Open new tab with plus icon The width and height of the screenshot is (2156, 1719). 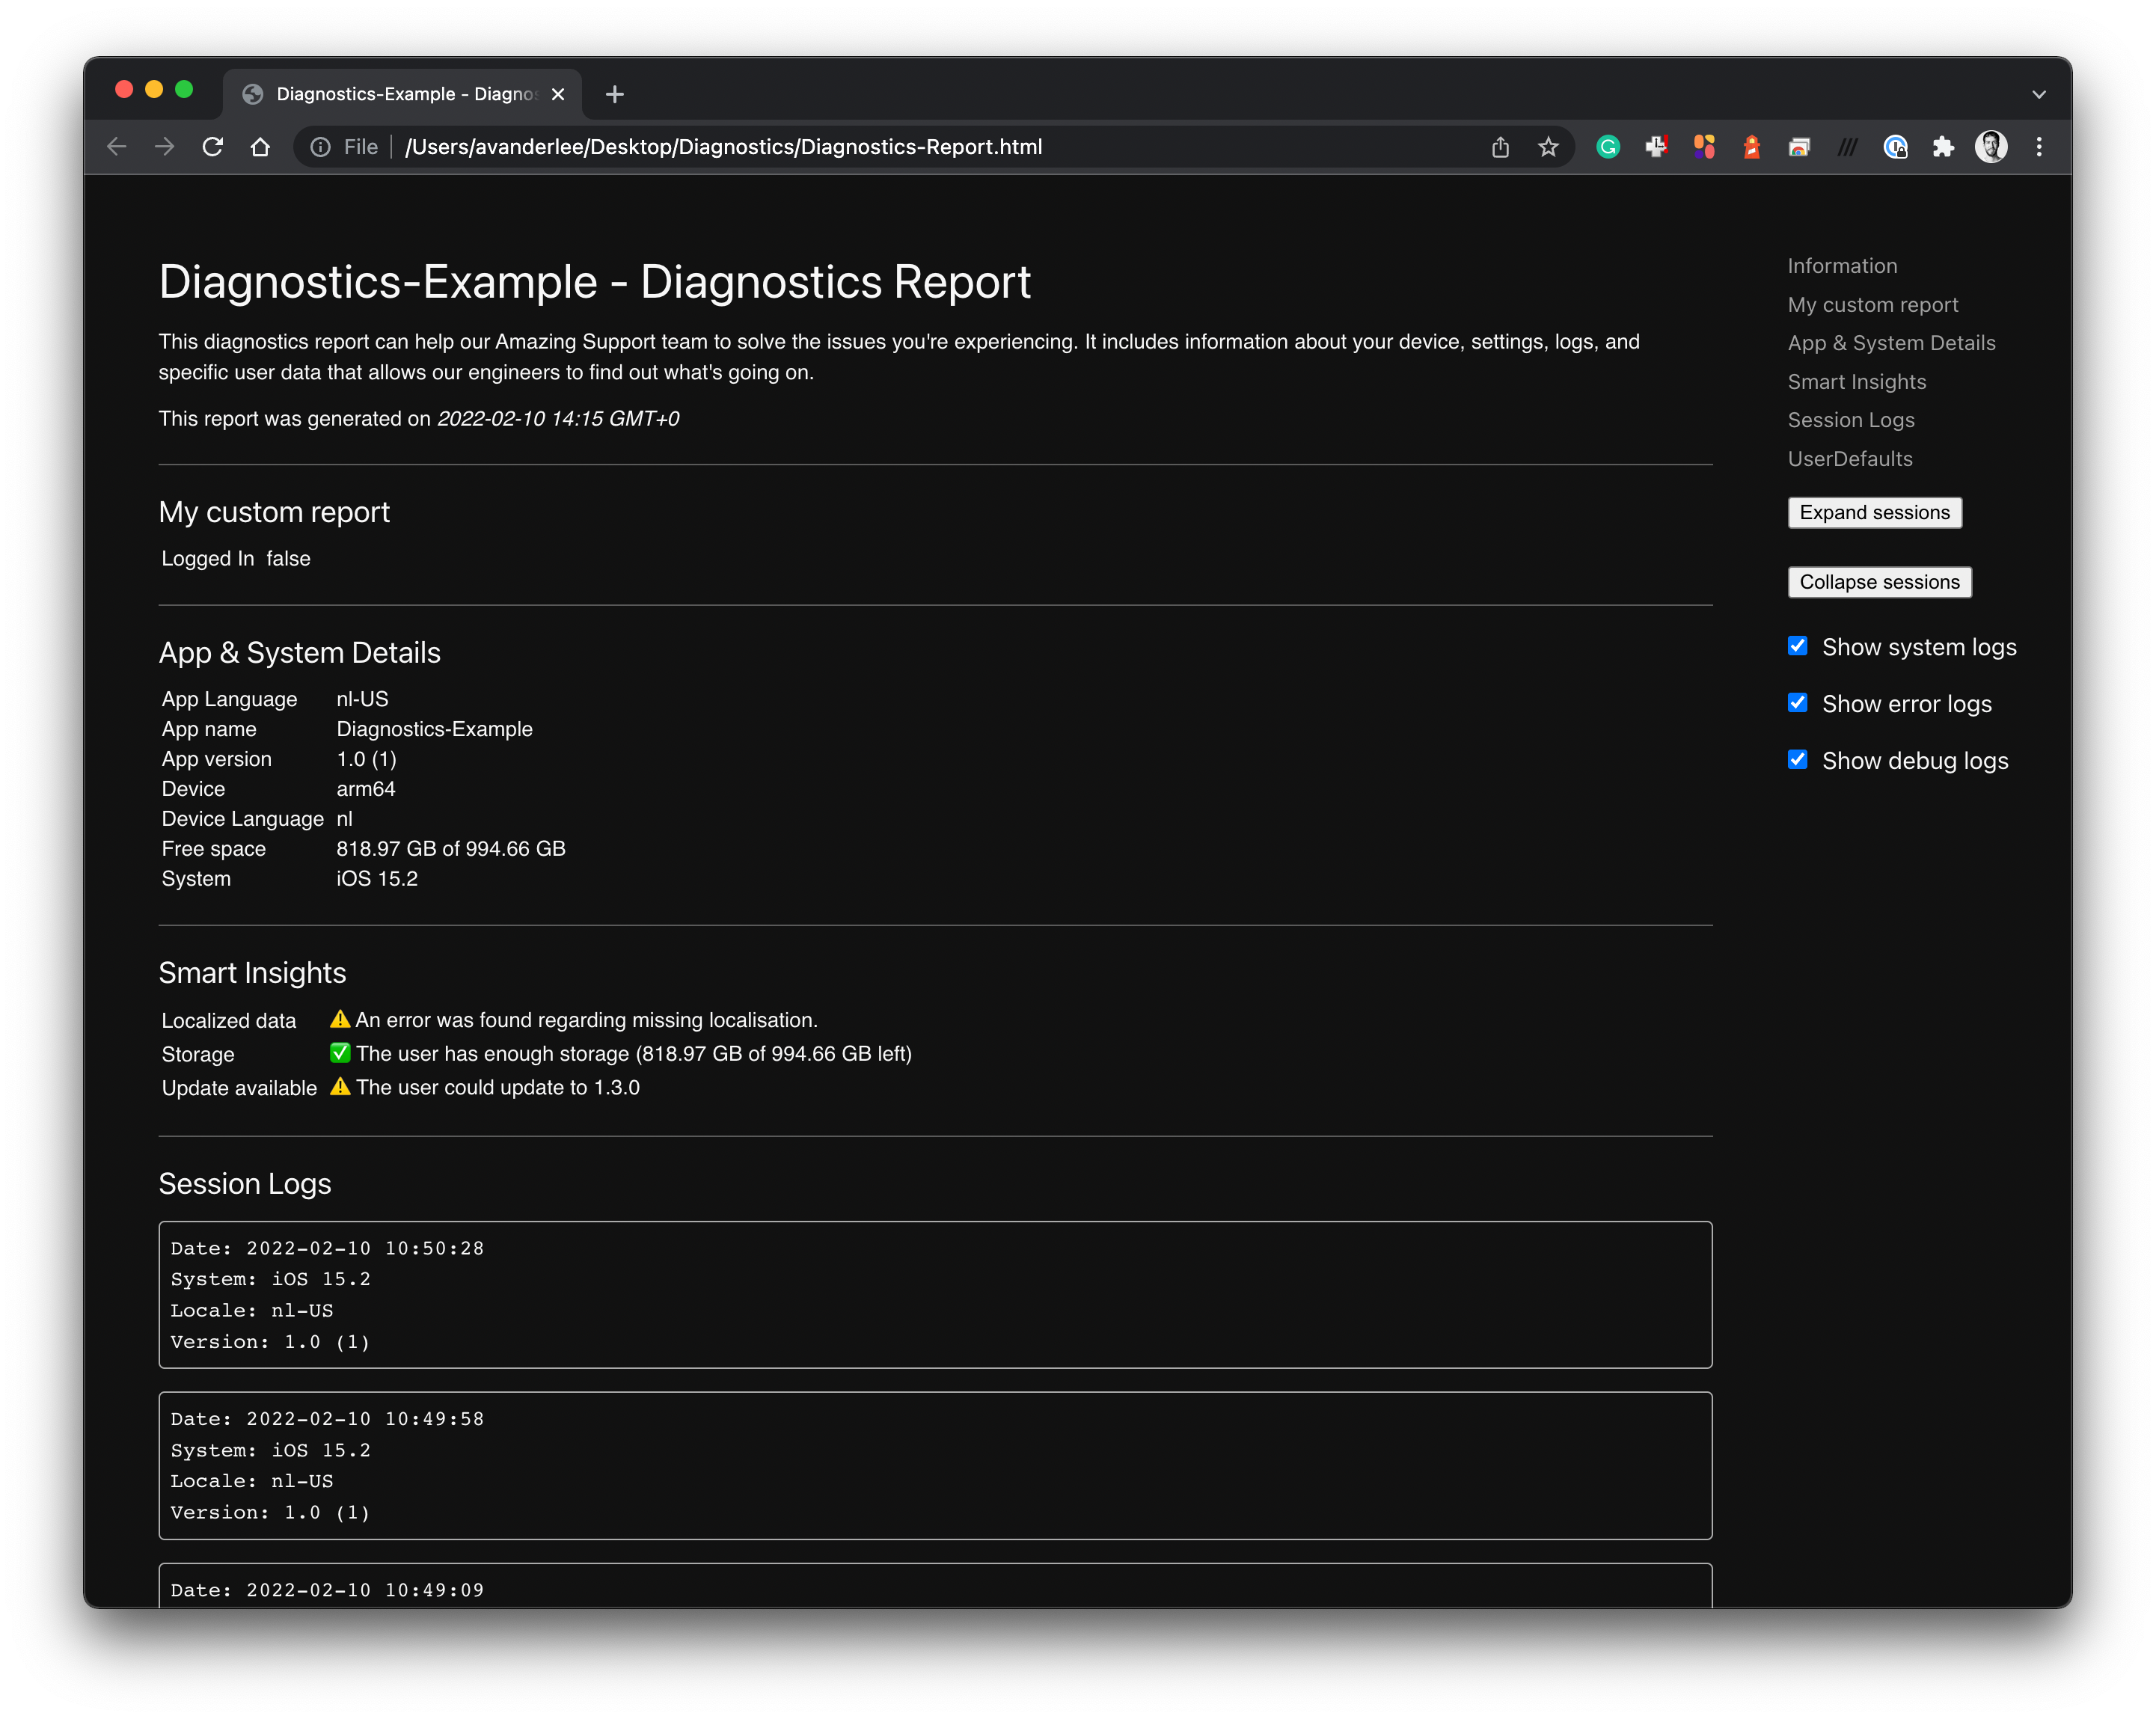615,94
